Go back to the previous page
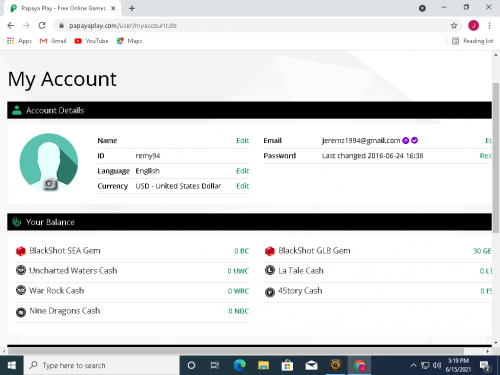Screen dimensions: 500x375 point(11,25)
